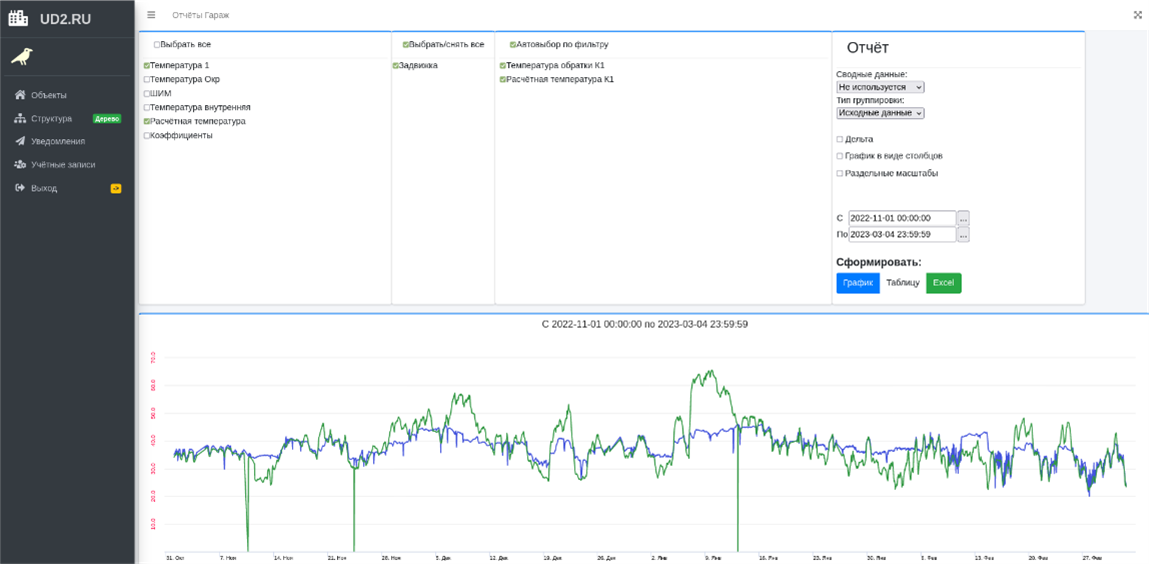Viewport: 1149px width, 564px height.
Task: Click the users icon beside Учётные записи
Action: (20, 165)
